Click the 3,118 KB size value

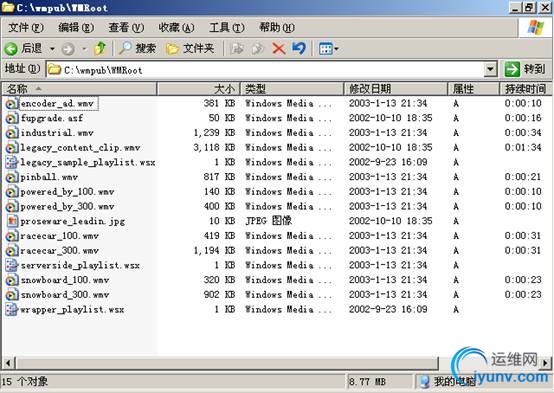click(x=214, y=147)
